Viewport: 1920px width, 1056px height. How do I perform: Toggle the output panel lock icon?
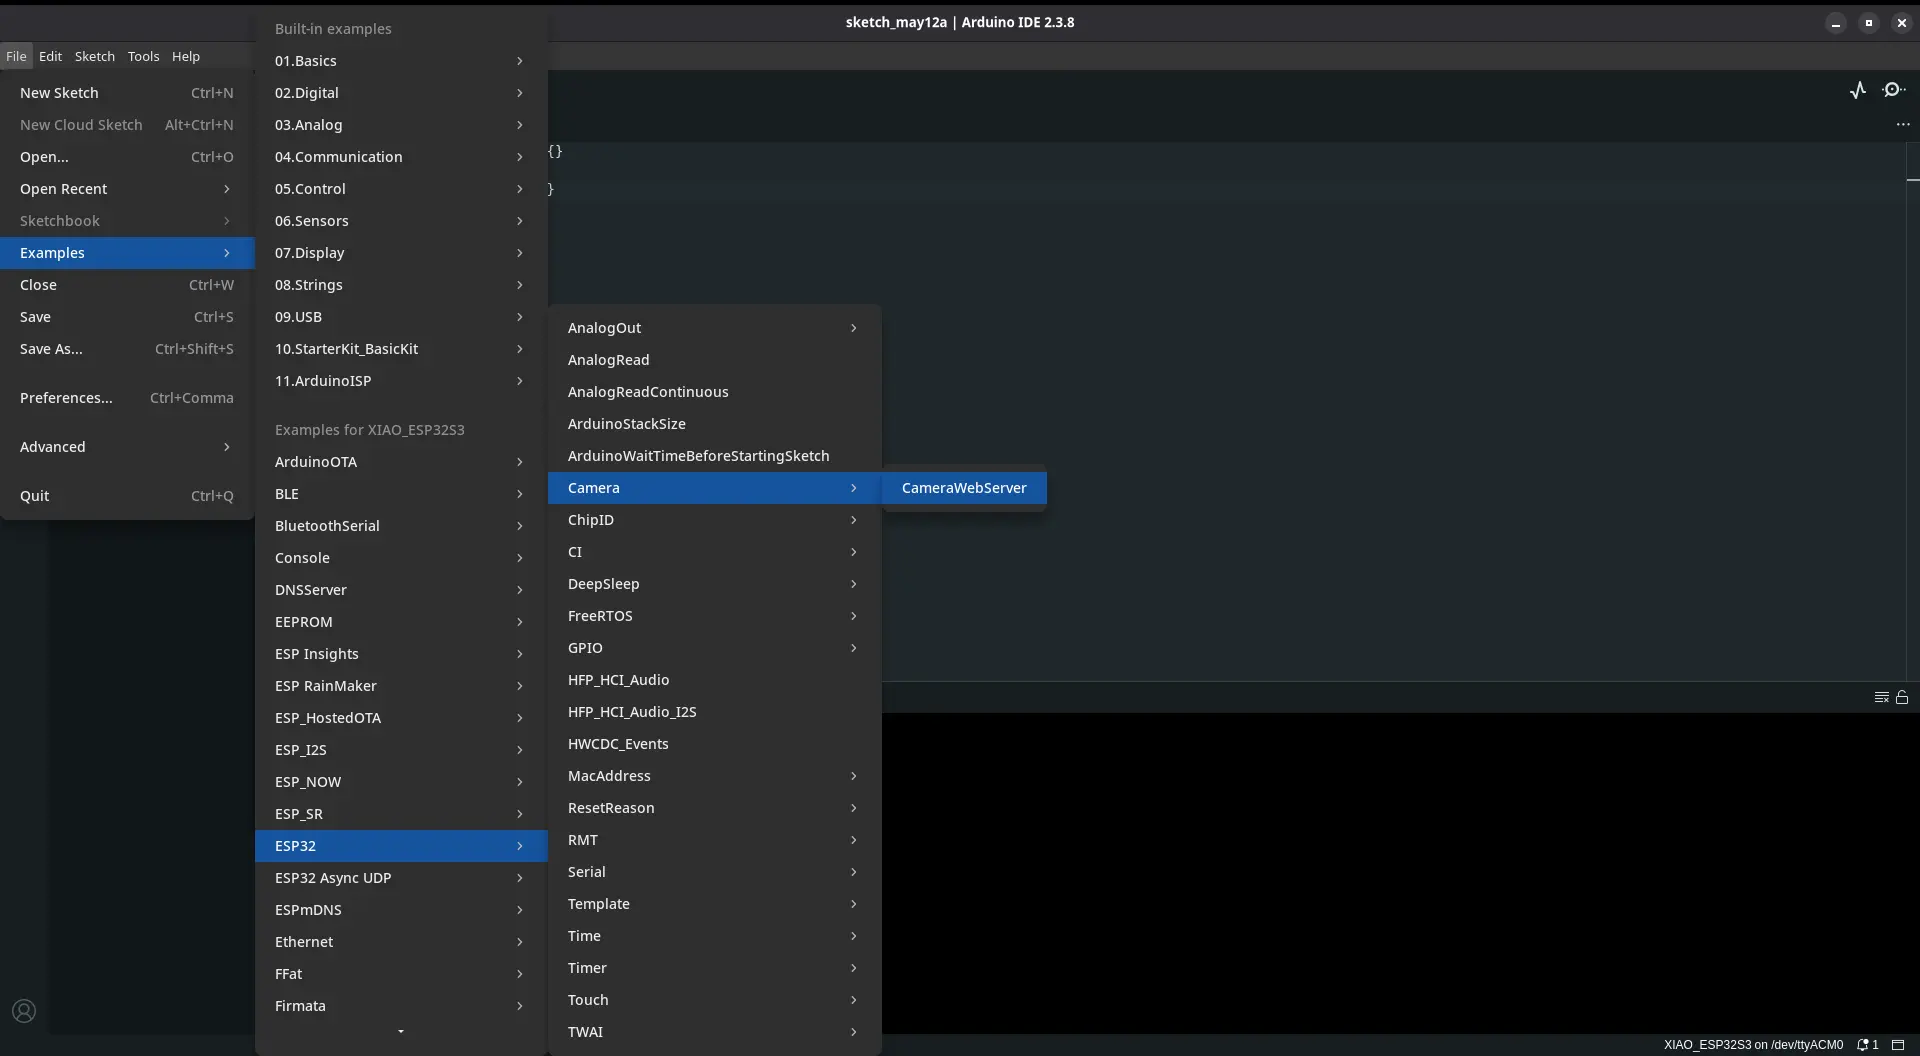[1902, 697]
